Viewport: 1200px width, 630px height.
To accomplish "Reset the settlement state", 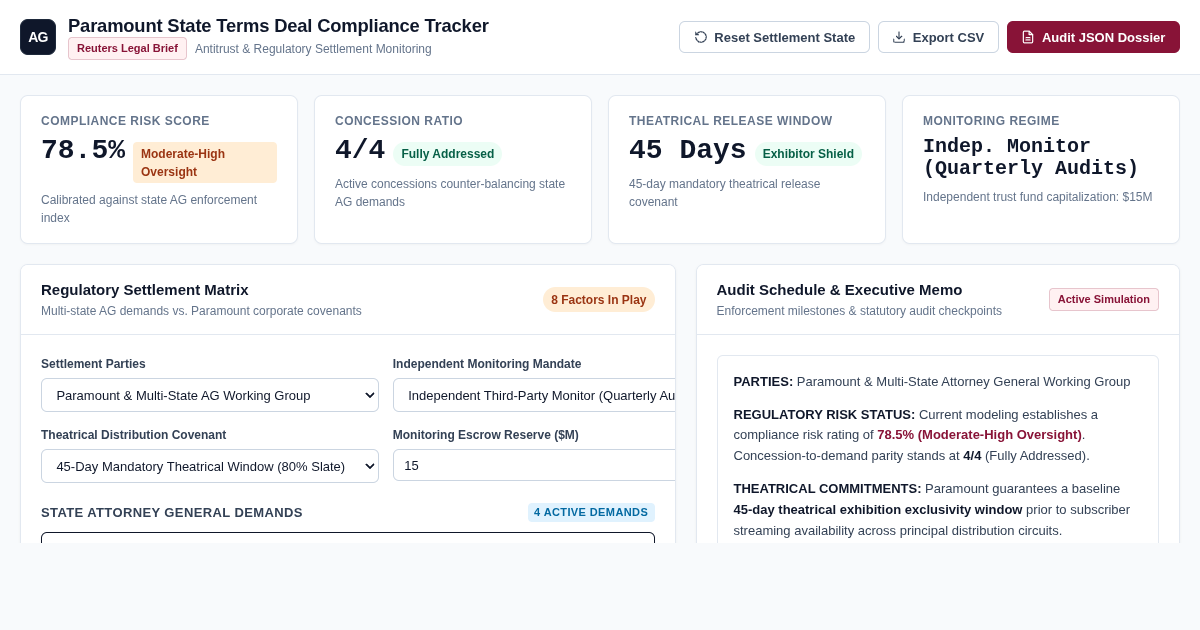I will [x=774, y=37].
